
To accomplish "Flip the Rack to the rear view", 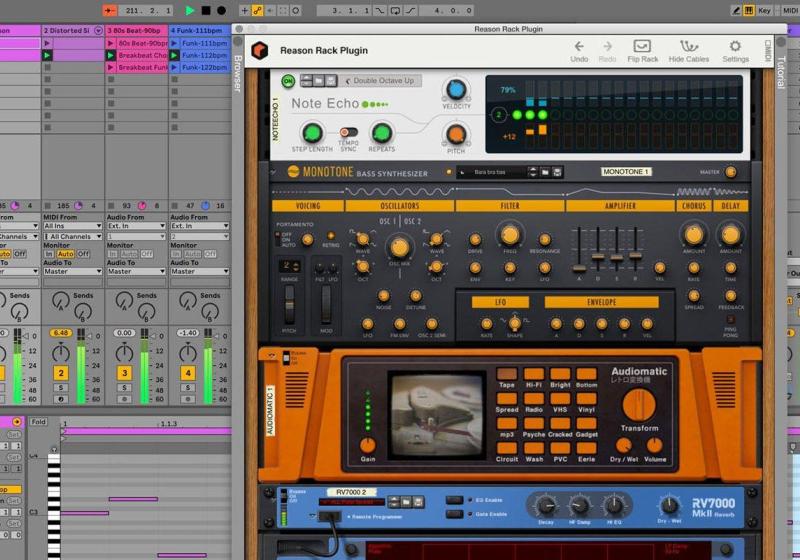I will pos(642,52).
